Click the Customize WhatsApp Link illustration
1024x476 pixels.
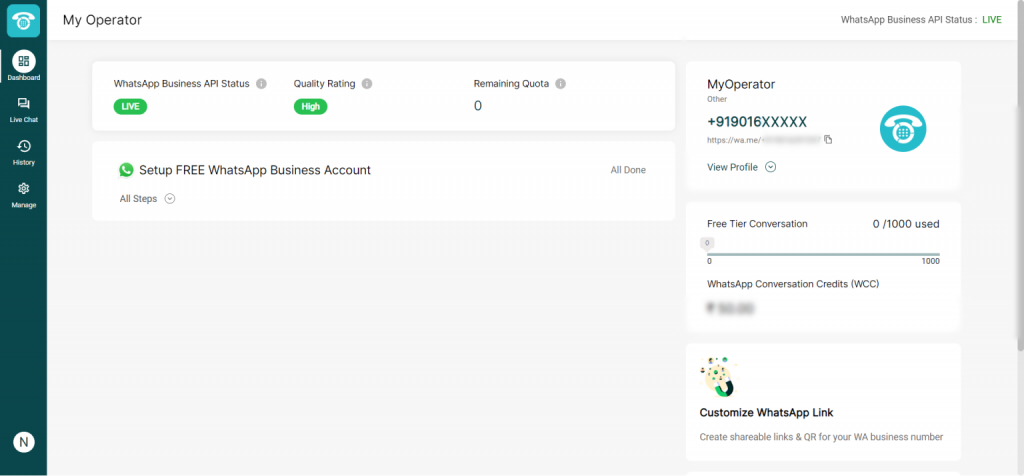click(718, 377)
